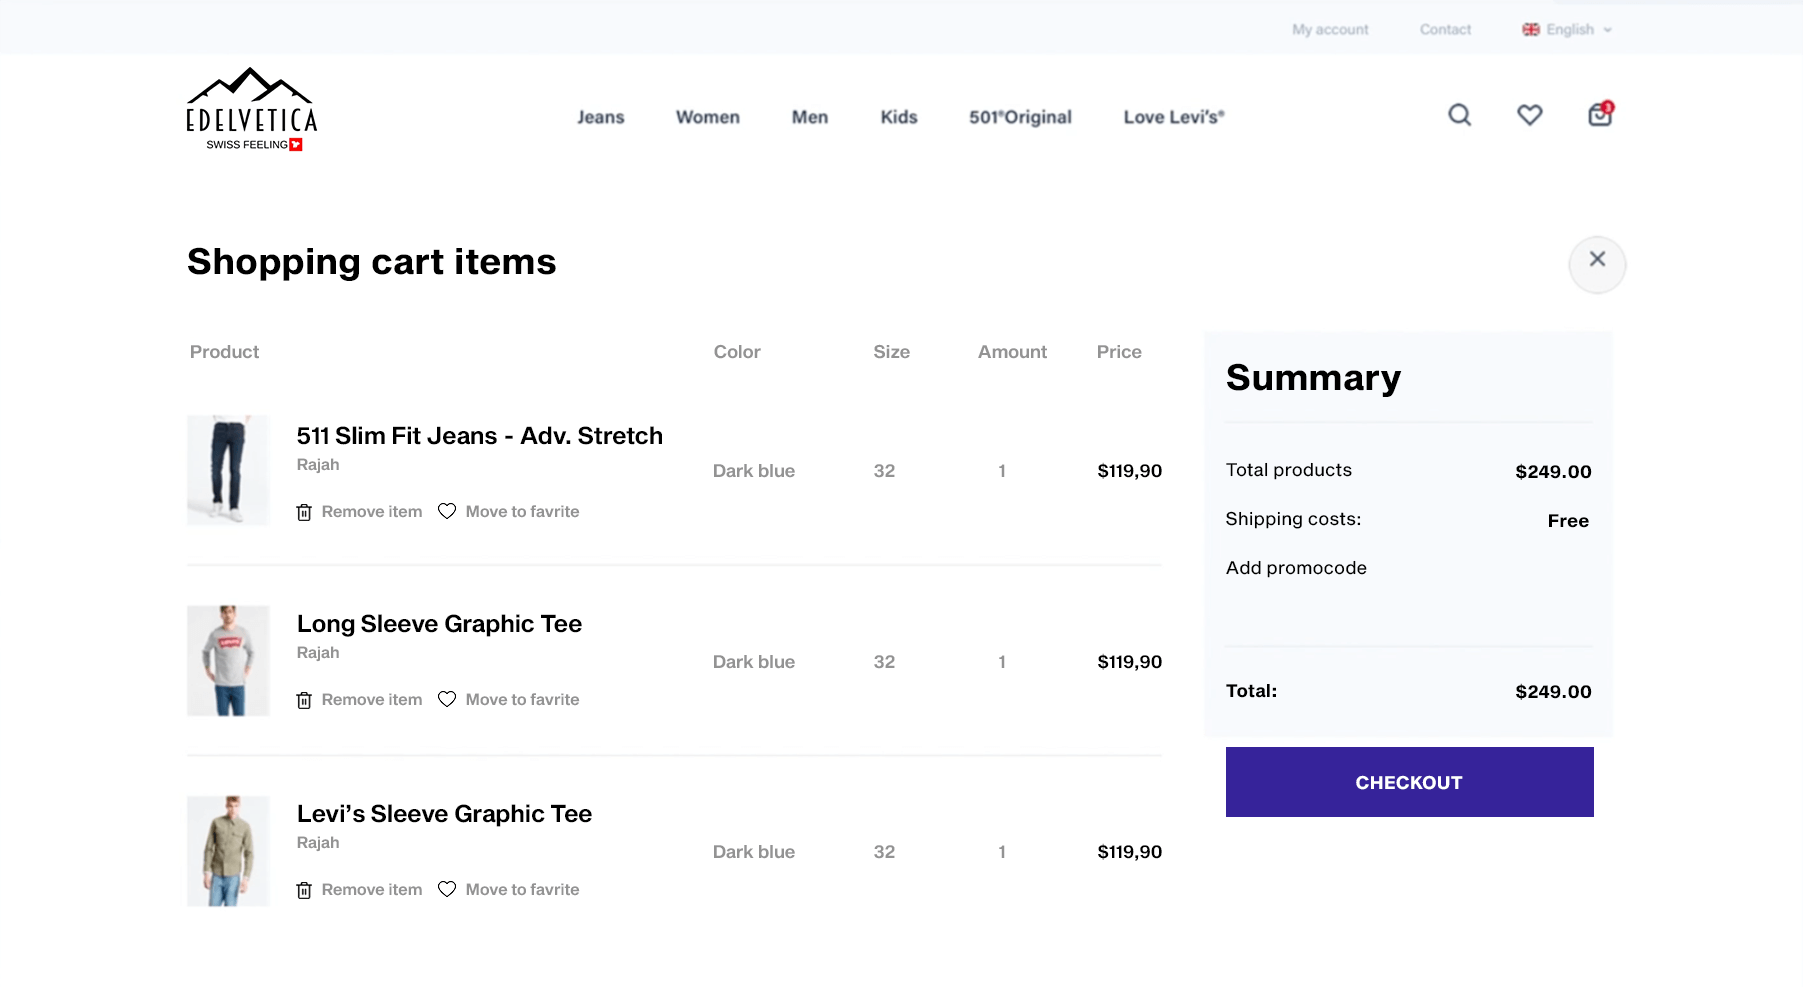Open the Contact link
1803x987 pixels.
pos(1444,29)
